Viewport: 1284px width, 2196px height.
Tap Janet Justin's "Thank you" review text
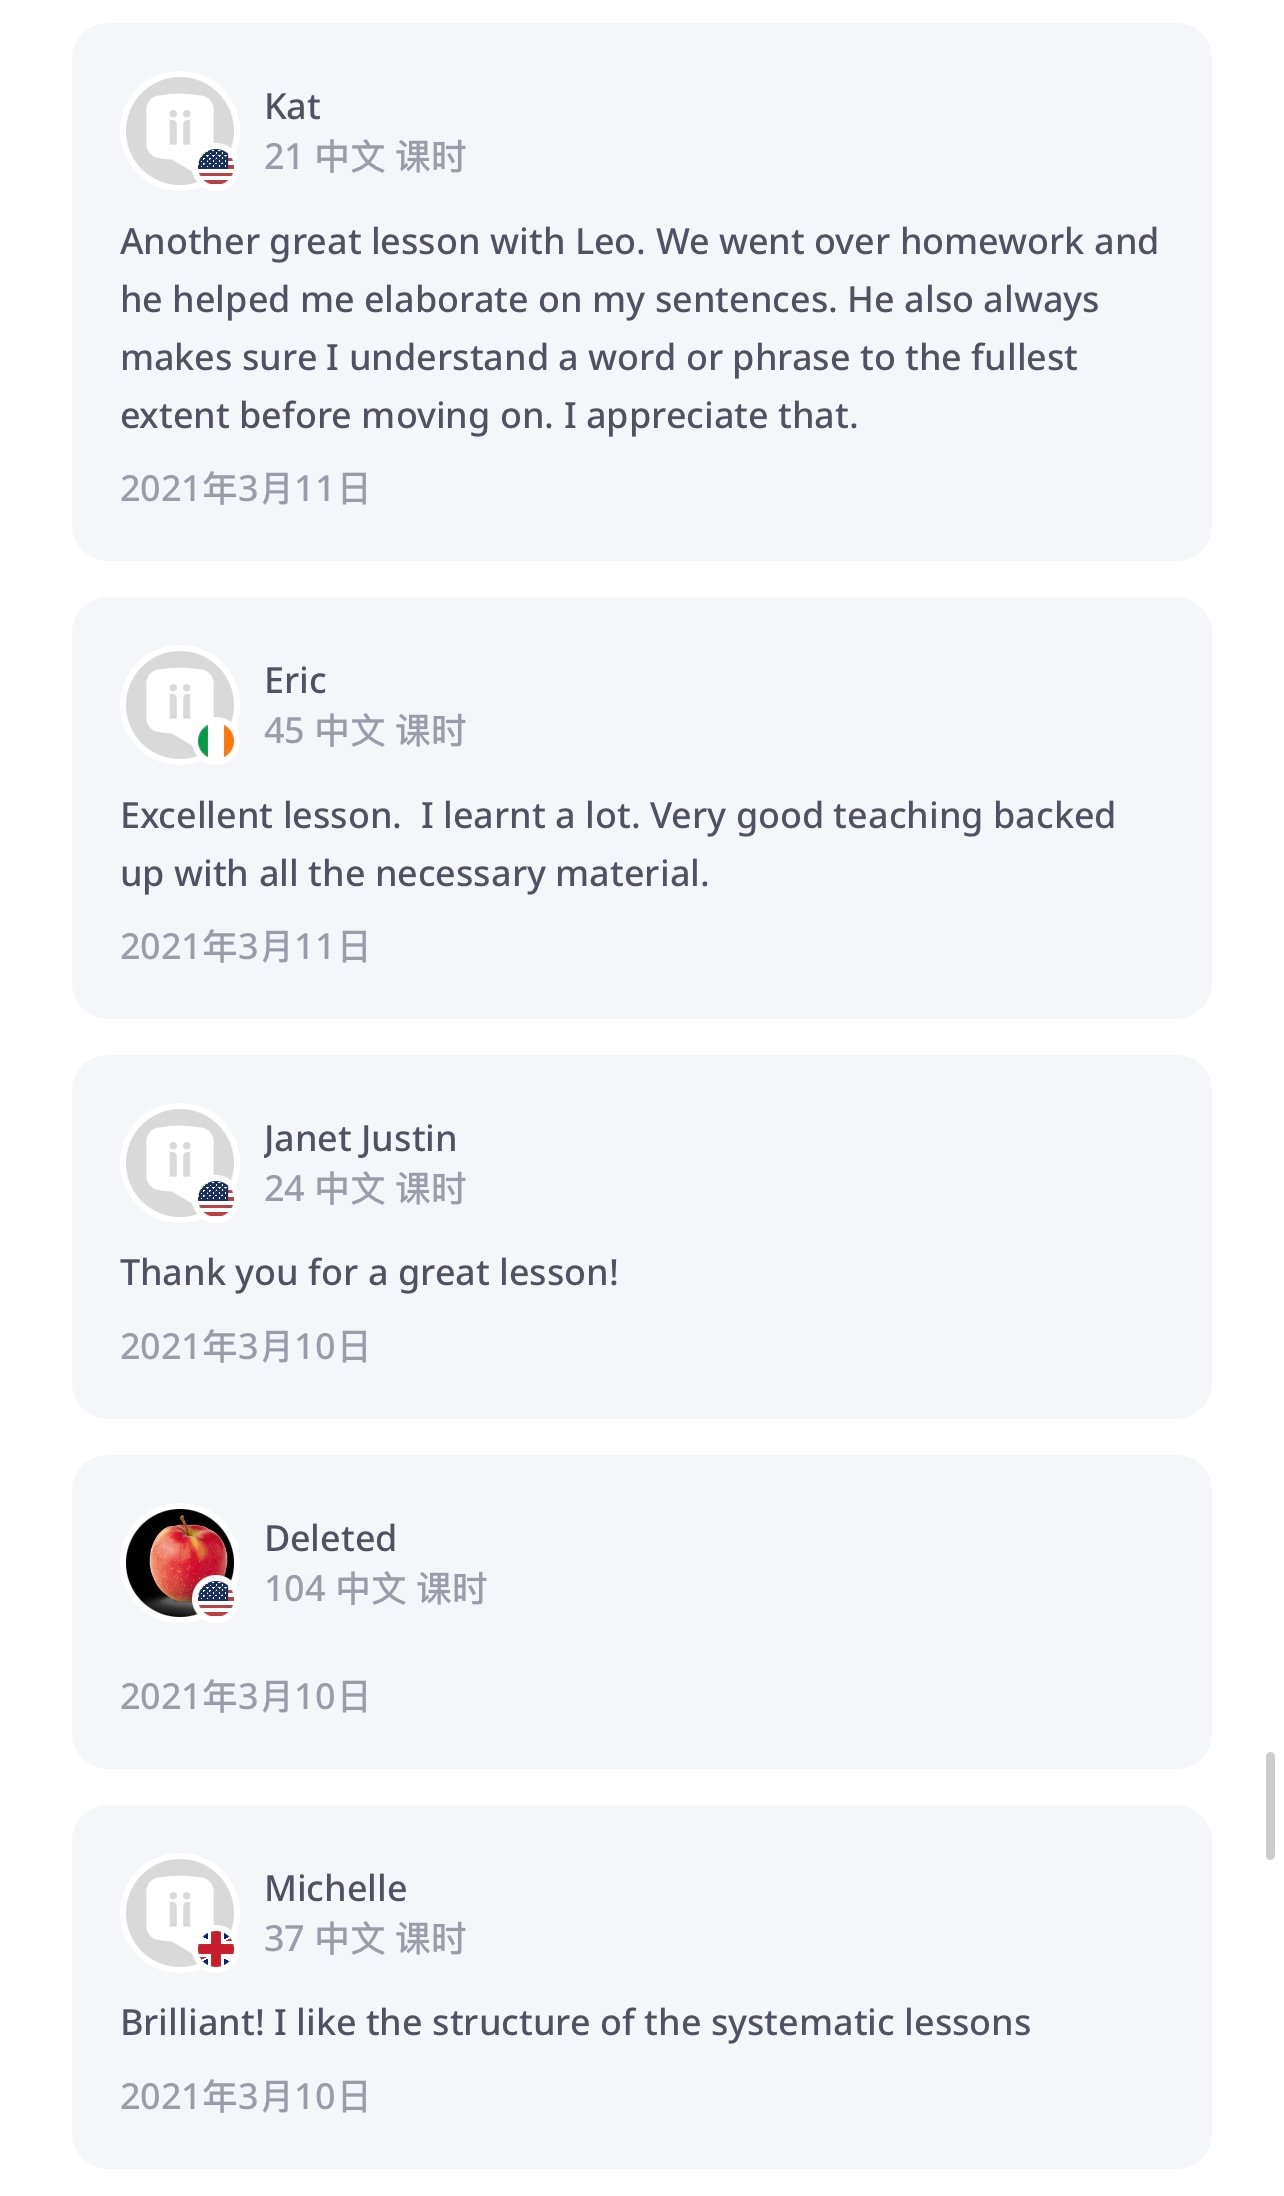coord(369,1272)
